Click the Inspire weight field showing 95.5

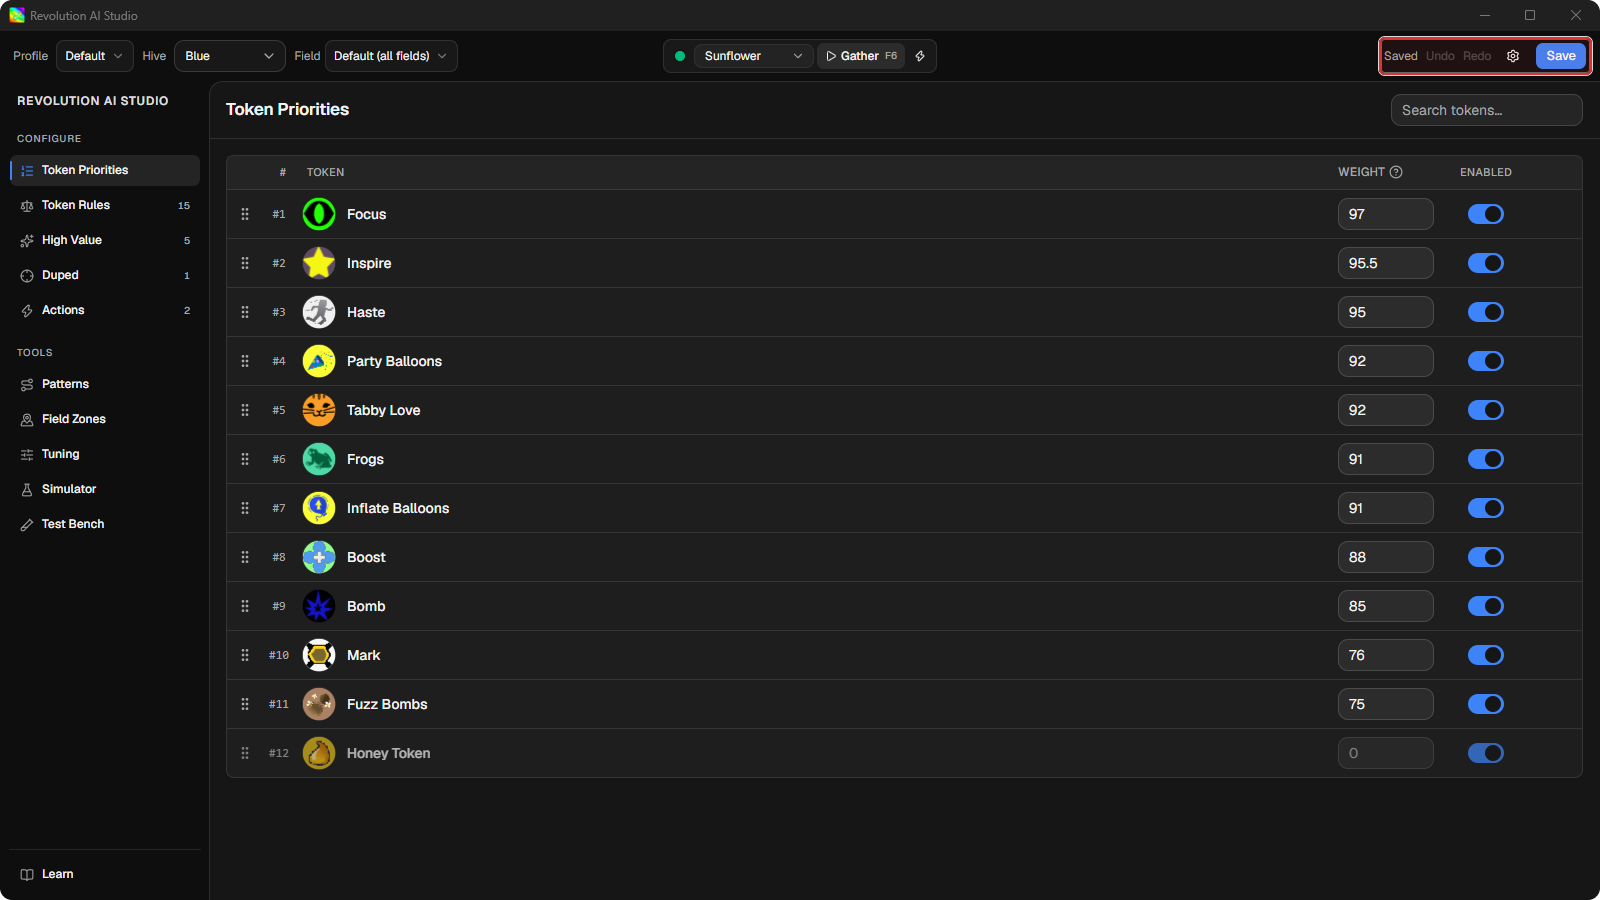[1385, 263]
